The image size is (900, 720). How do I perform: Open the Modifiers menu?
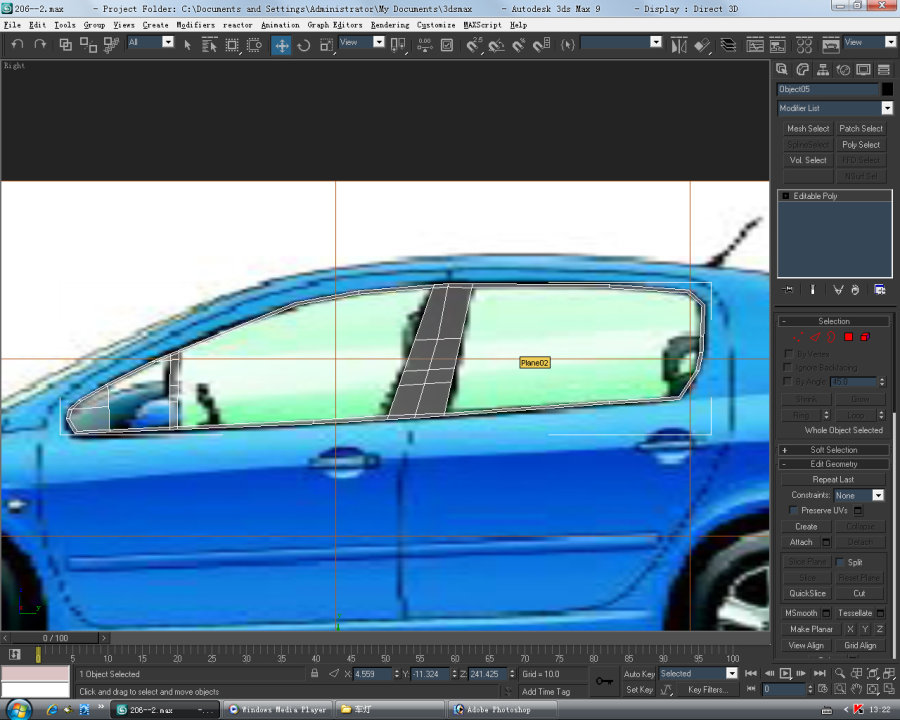[195, 25]
